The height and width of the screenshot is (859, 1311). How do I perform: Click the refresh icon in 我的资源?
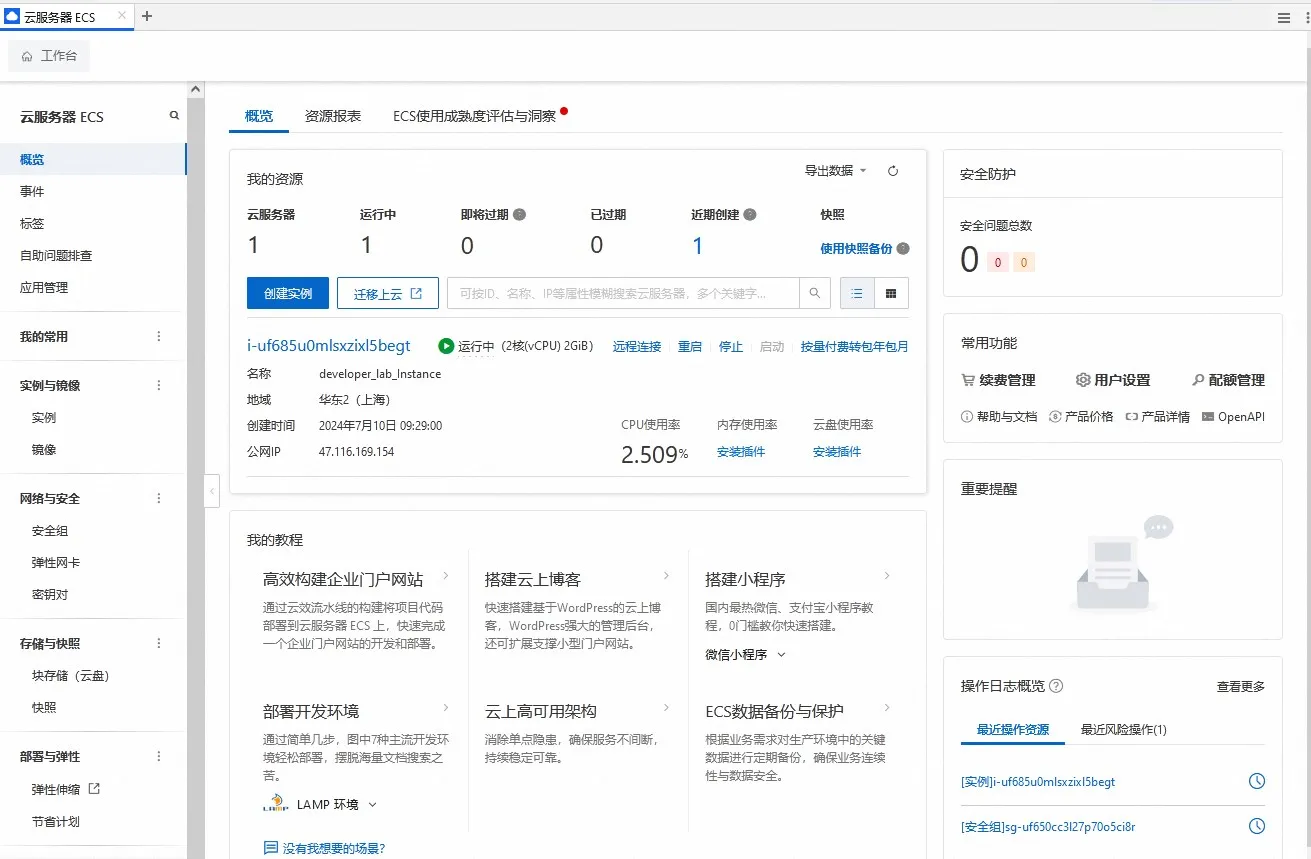click(893, 171)
